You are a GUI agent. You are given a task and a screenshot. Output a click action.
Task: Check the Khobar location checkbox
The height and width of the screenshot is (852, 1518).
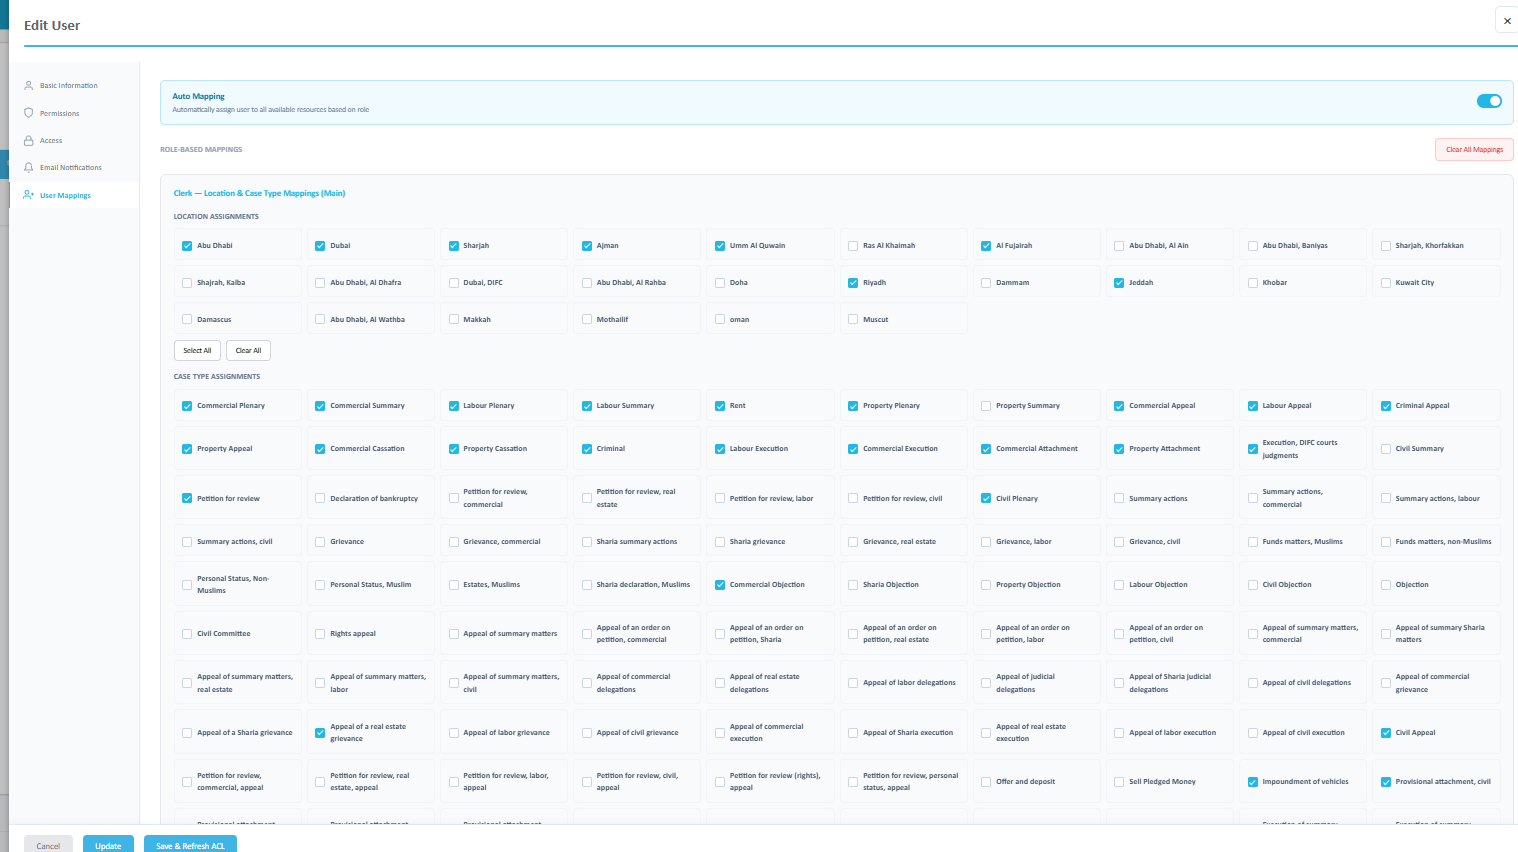point(1253,283)
